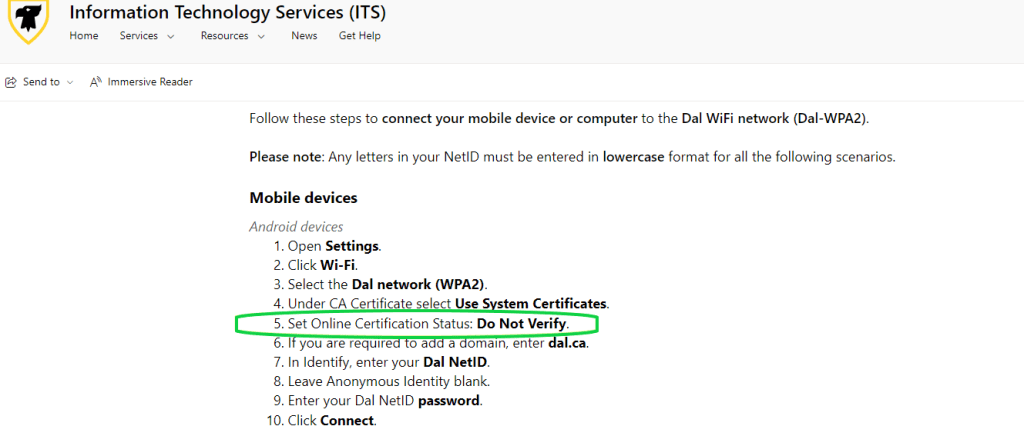Open Information Technology Services (ITS) site title
The height and width of the screenshot is (446, 1024).
coord(227,13)
